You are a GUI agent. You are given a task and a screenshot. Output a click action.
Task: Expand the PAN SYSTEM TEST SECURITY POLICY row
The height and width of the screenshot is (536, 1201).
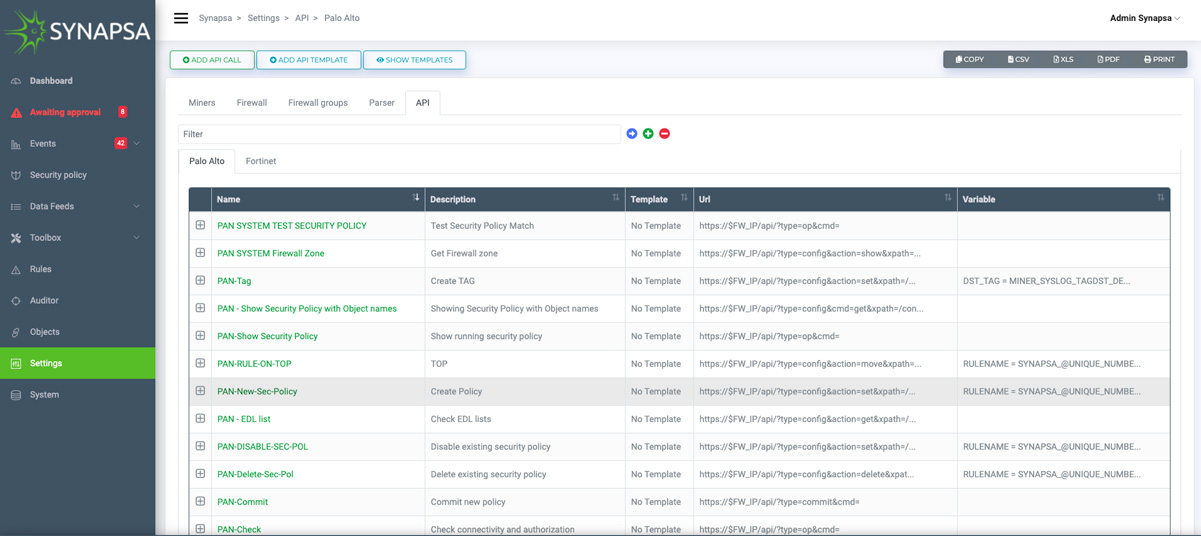200,225
